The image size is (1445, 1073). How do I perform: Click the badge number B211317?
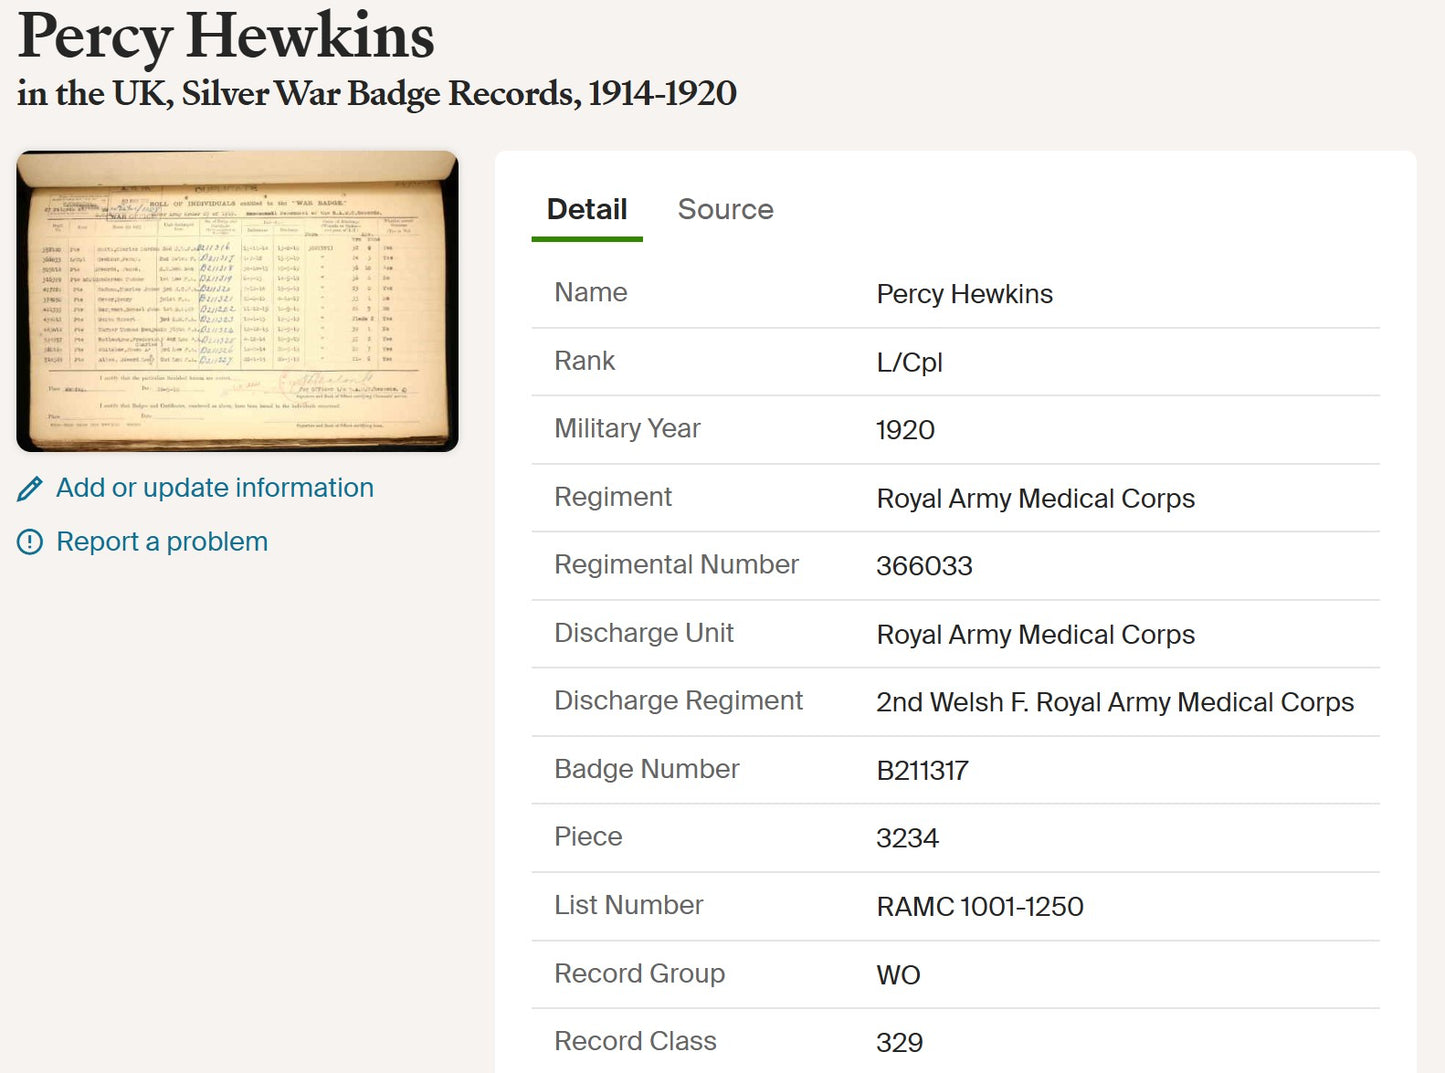(922, 770)
